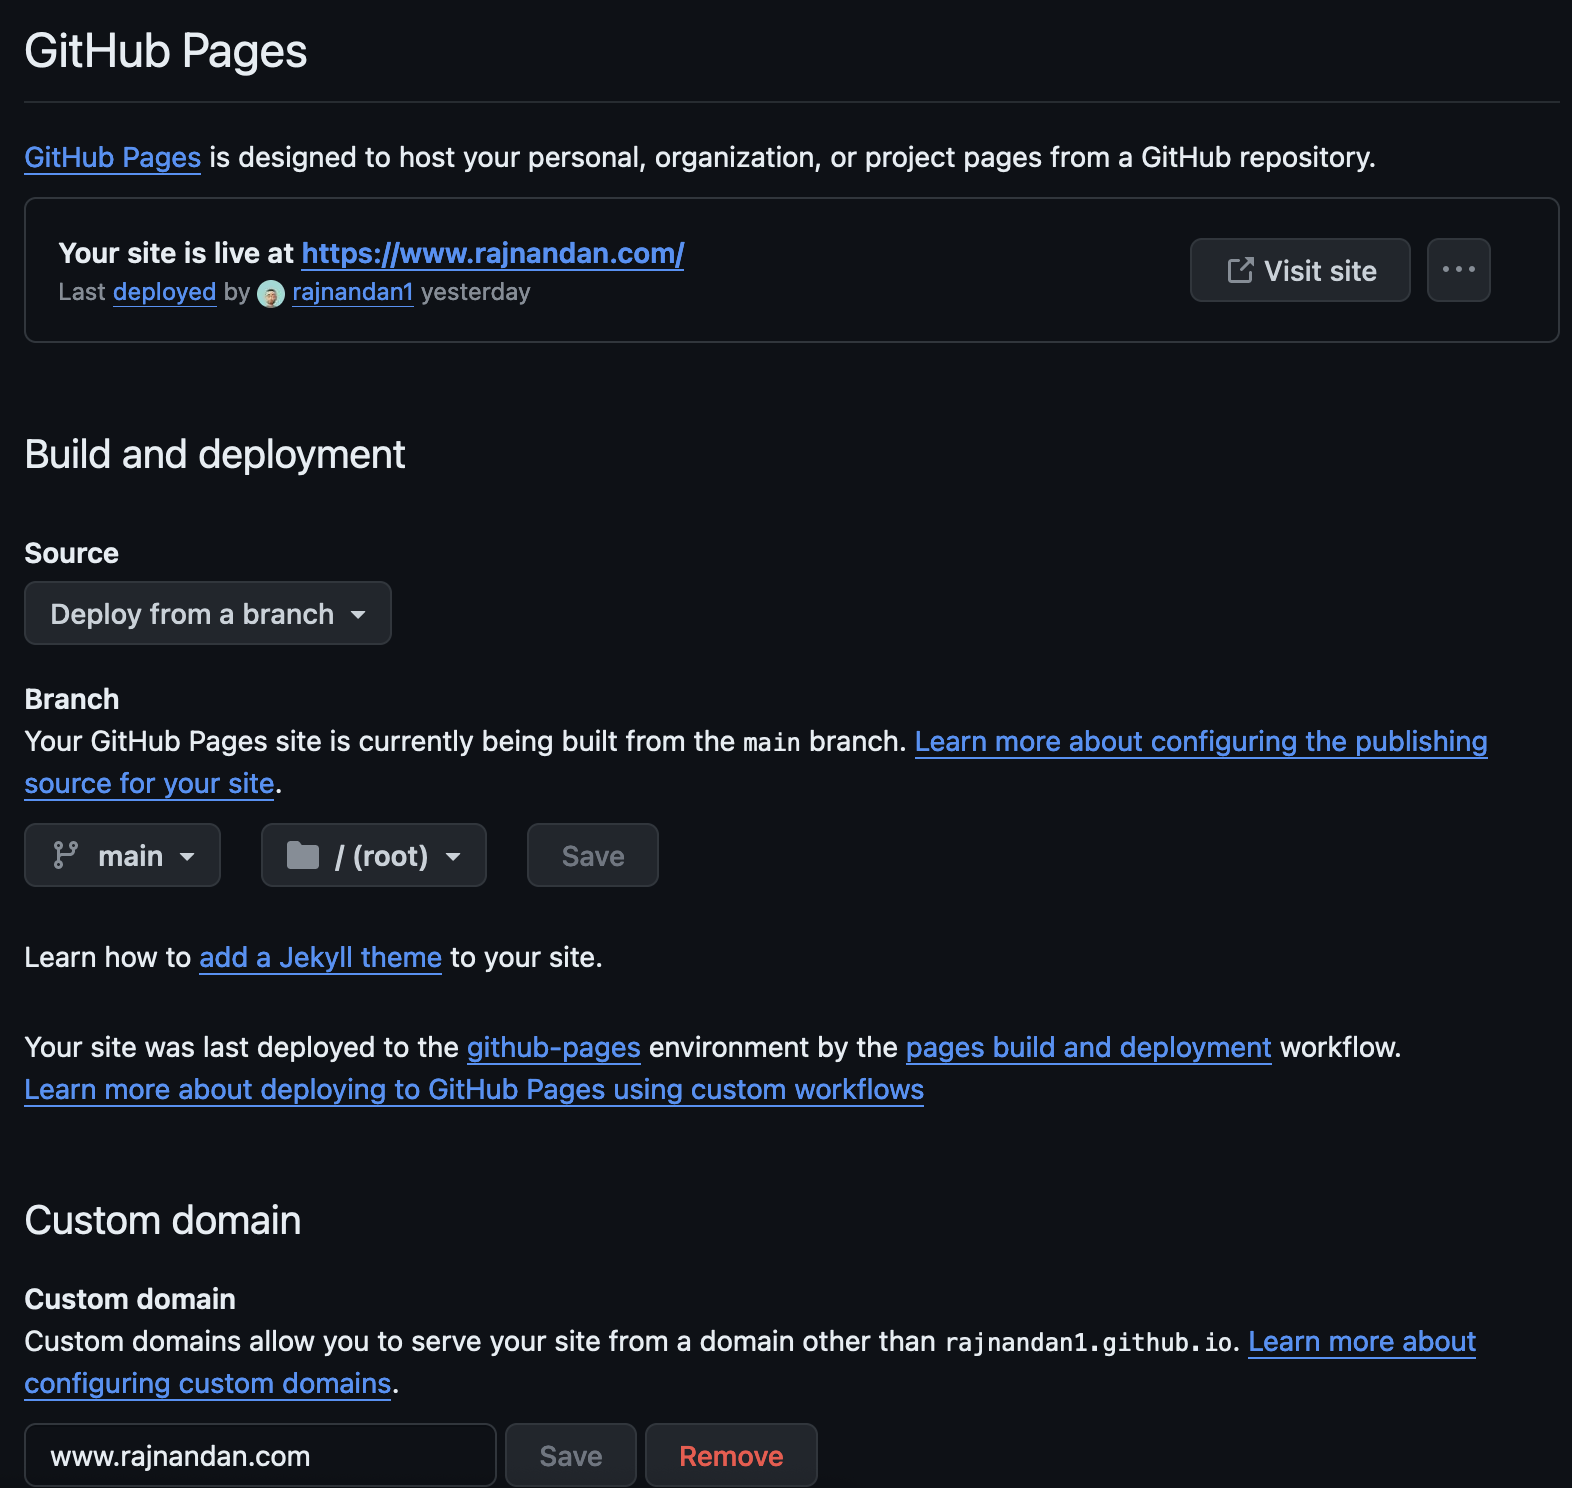Click the rajnandan1 user avatar
Viewport: 1572px width, 1488px height.
(x=271, y=294)
